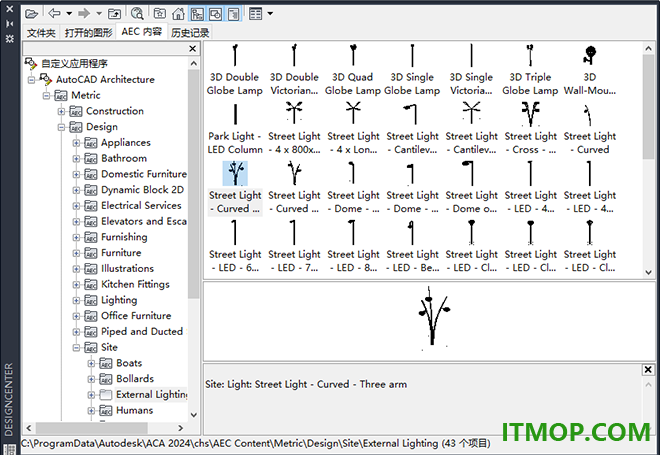Select Dynamic Block 2D folder
This screenshot has width=660, height=455.
pyautogui.click(x=142, y=190)
